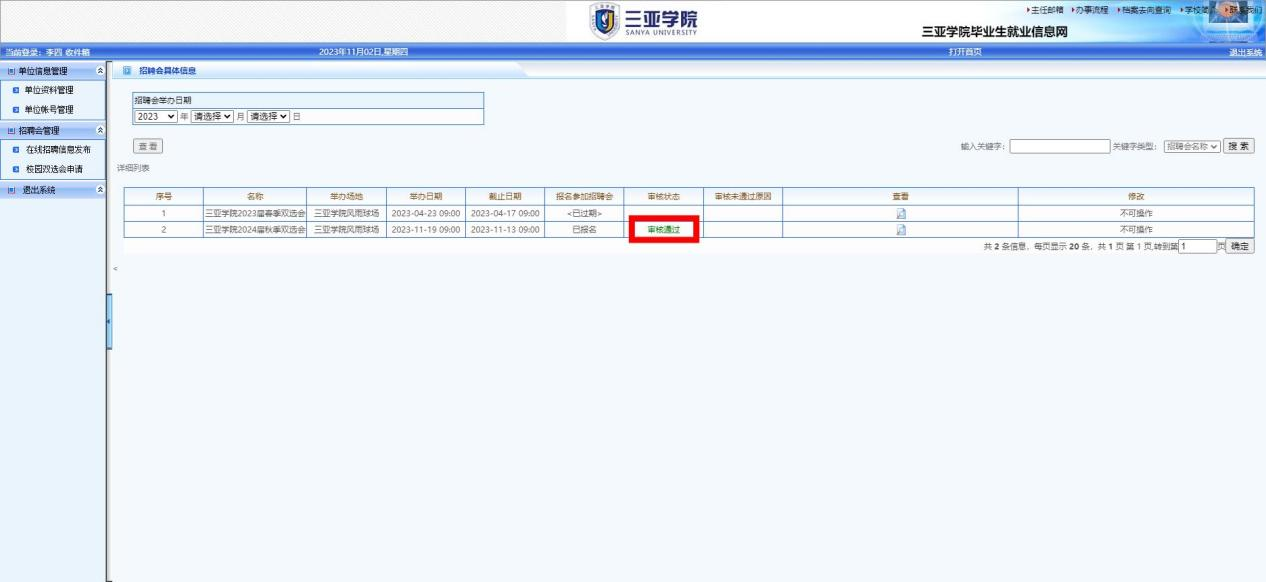Screen dimensions: 1266x582
Task: Collapse the 退出系统 sidebar section chevron
Action: pos(99,189)
